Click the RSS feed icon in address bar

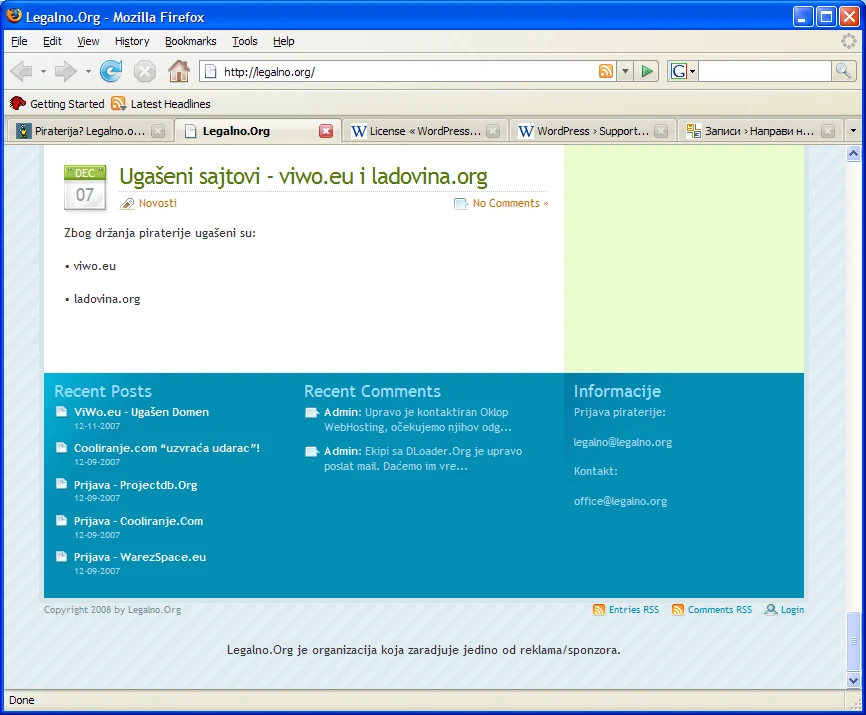point(606,71)
